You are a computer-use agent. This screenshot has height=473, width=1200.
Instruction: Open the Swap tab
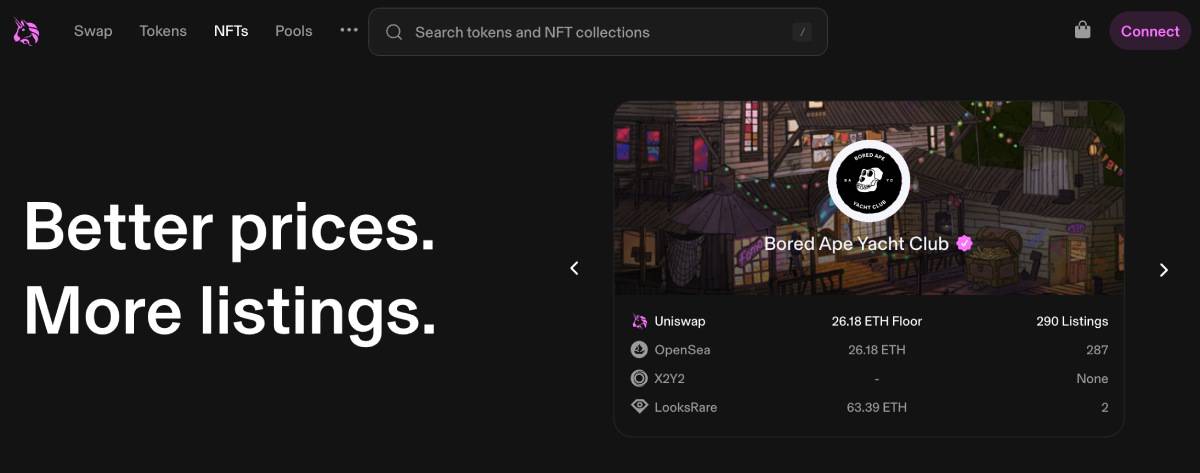click(93, 31)
